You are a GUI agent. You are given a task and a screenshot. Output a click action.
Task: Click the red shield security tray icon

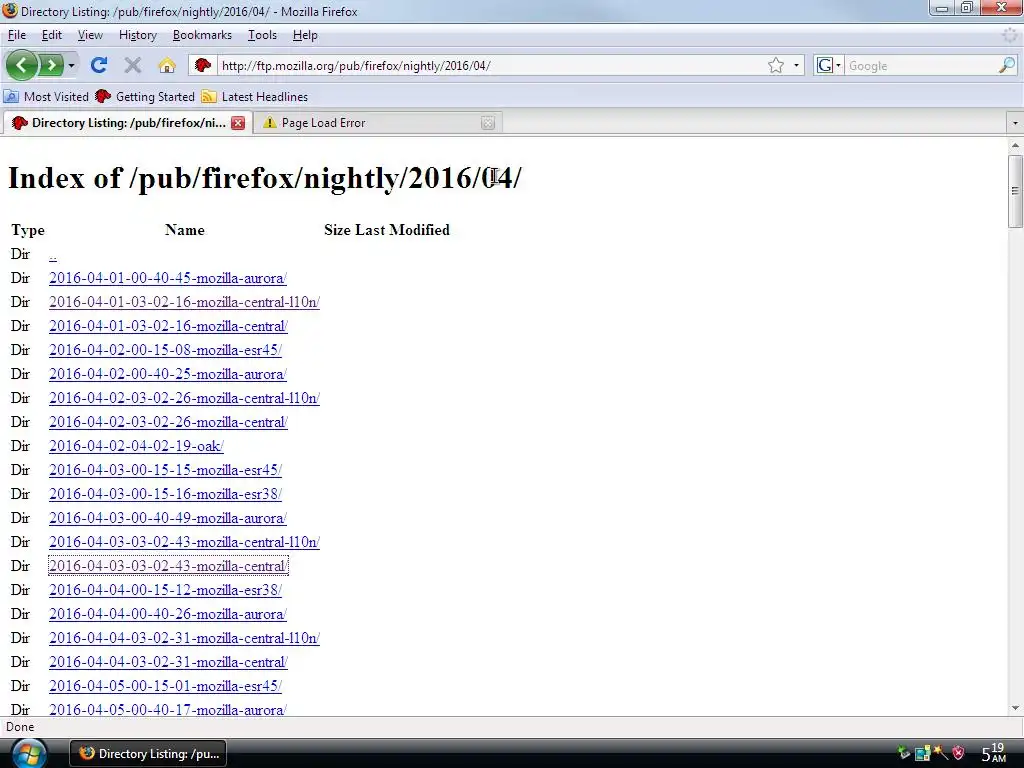tap(958, 753)
